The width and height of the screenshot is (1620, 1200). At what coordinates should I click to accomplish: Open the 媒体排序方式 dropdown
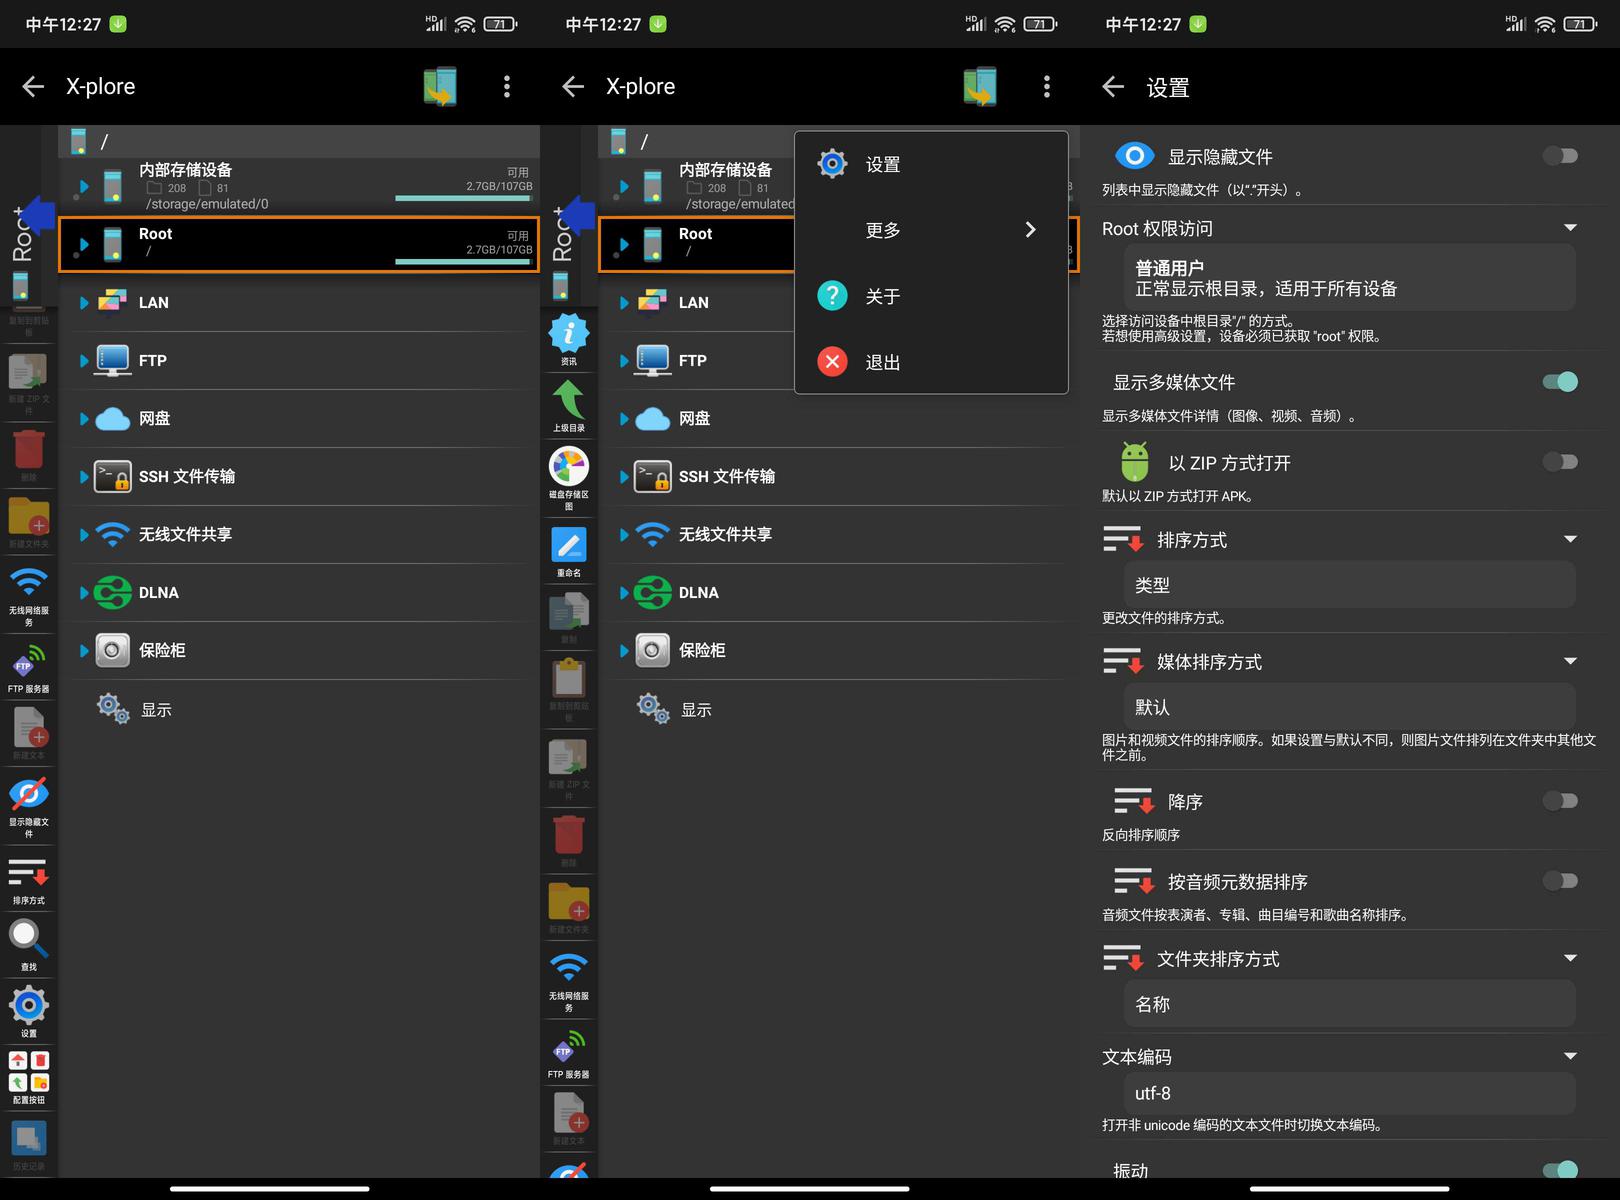[1569, 661]
